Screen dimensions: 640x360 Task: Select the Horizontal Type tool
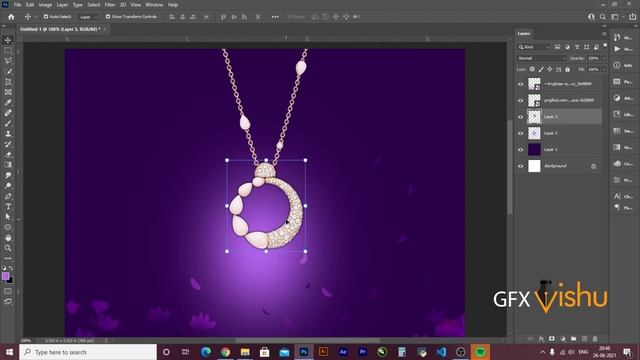point(8,207)
